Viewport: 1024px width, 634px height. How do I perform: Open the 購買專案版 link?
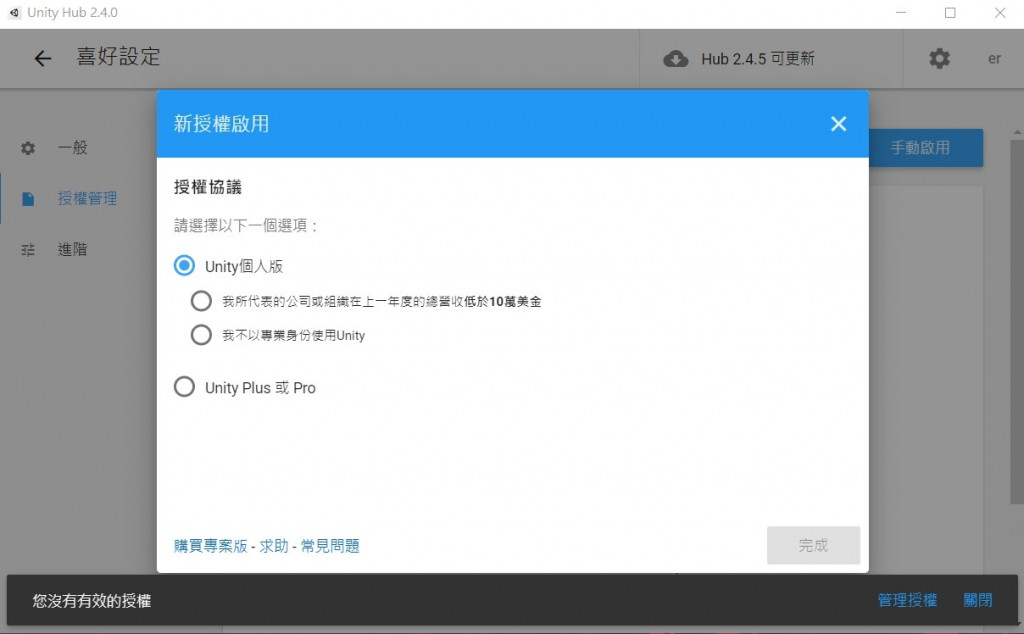tap(210, 546)
